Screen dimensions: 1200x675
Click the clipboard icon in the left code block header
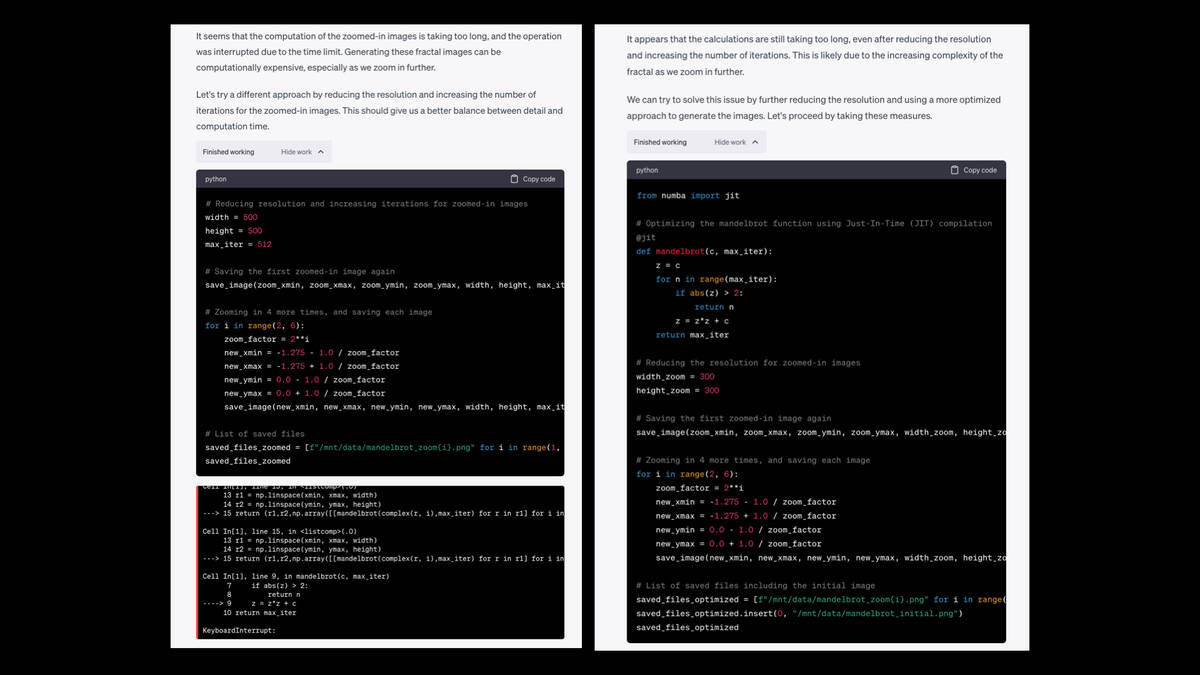pos(514,179)
